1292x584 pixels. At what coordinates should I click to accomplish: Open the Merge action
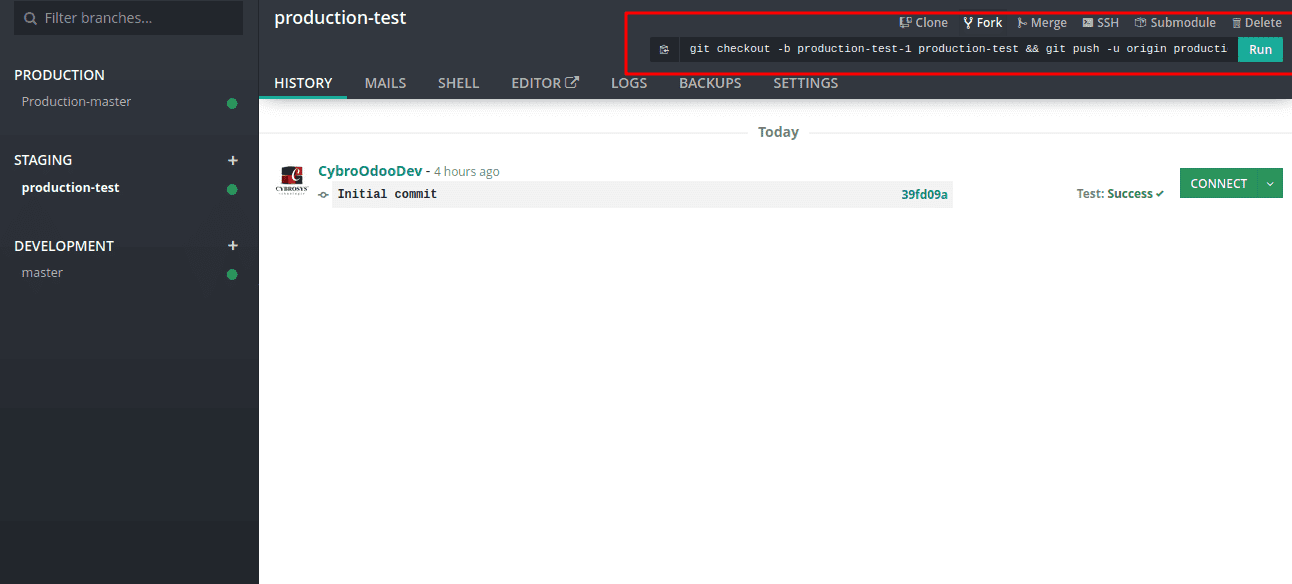coord(1042,22)
